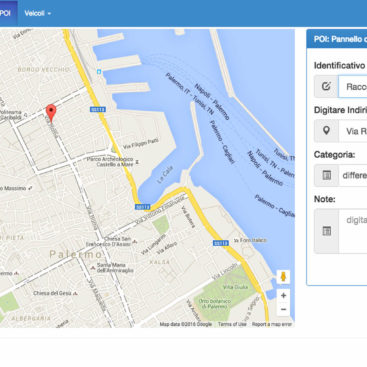The width and height of the screenshot is (367, 367).
Task: Focus the Note text area
Action: (x=353, y=231)
